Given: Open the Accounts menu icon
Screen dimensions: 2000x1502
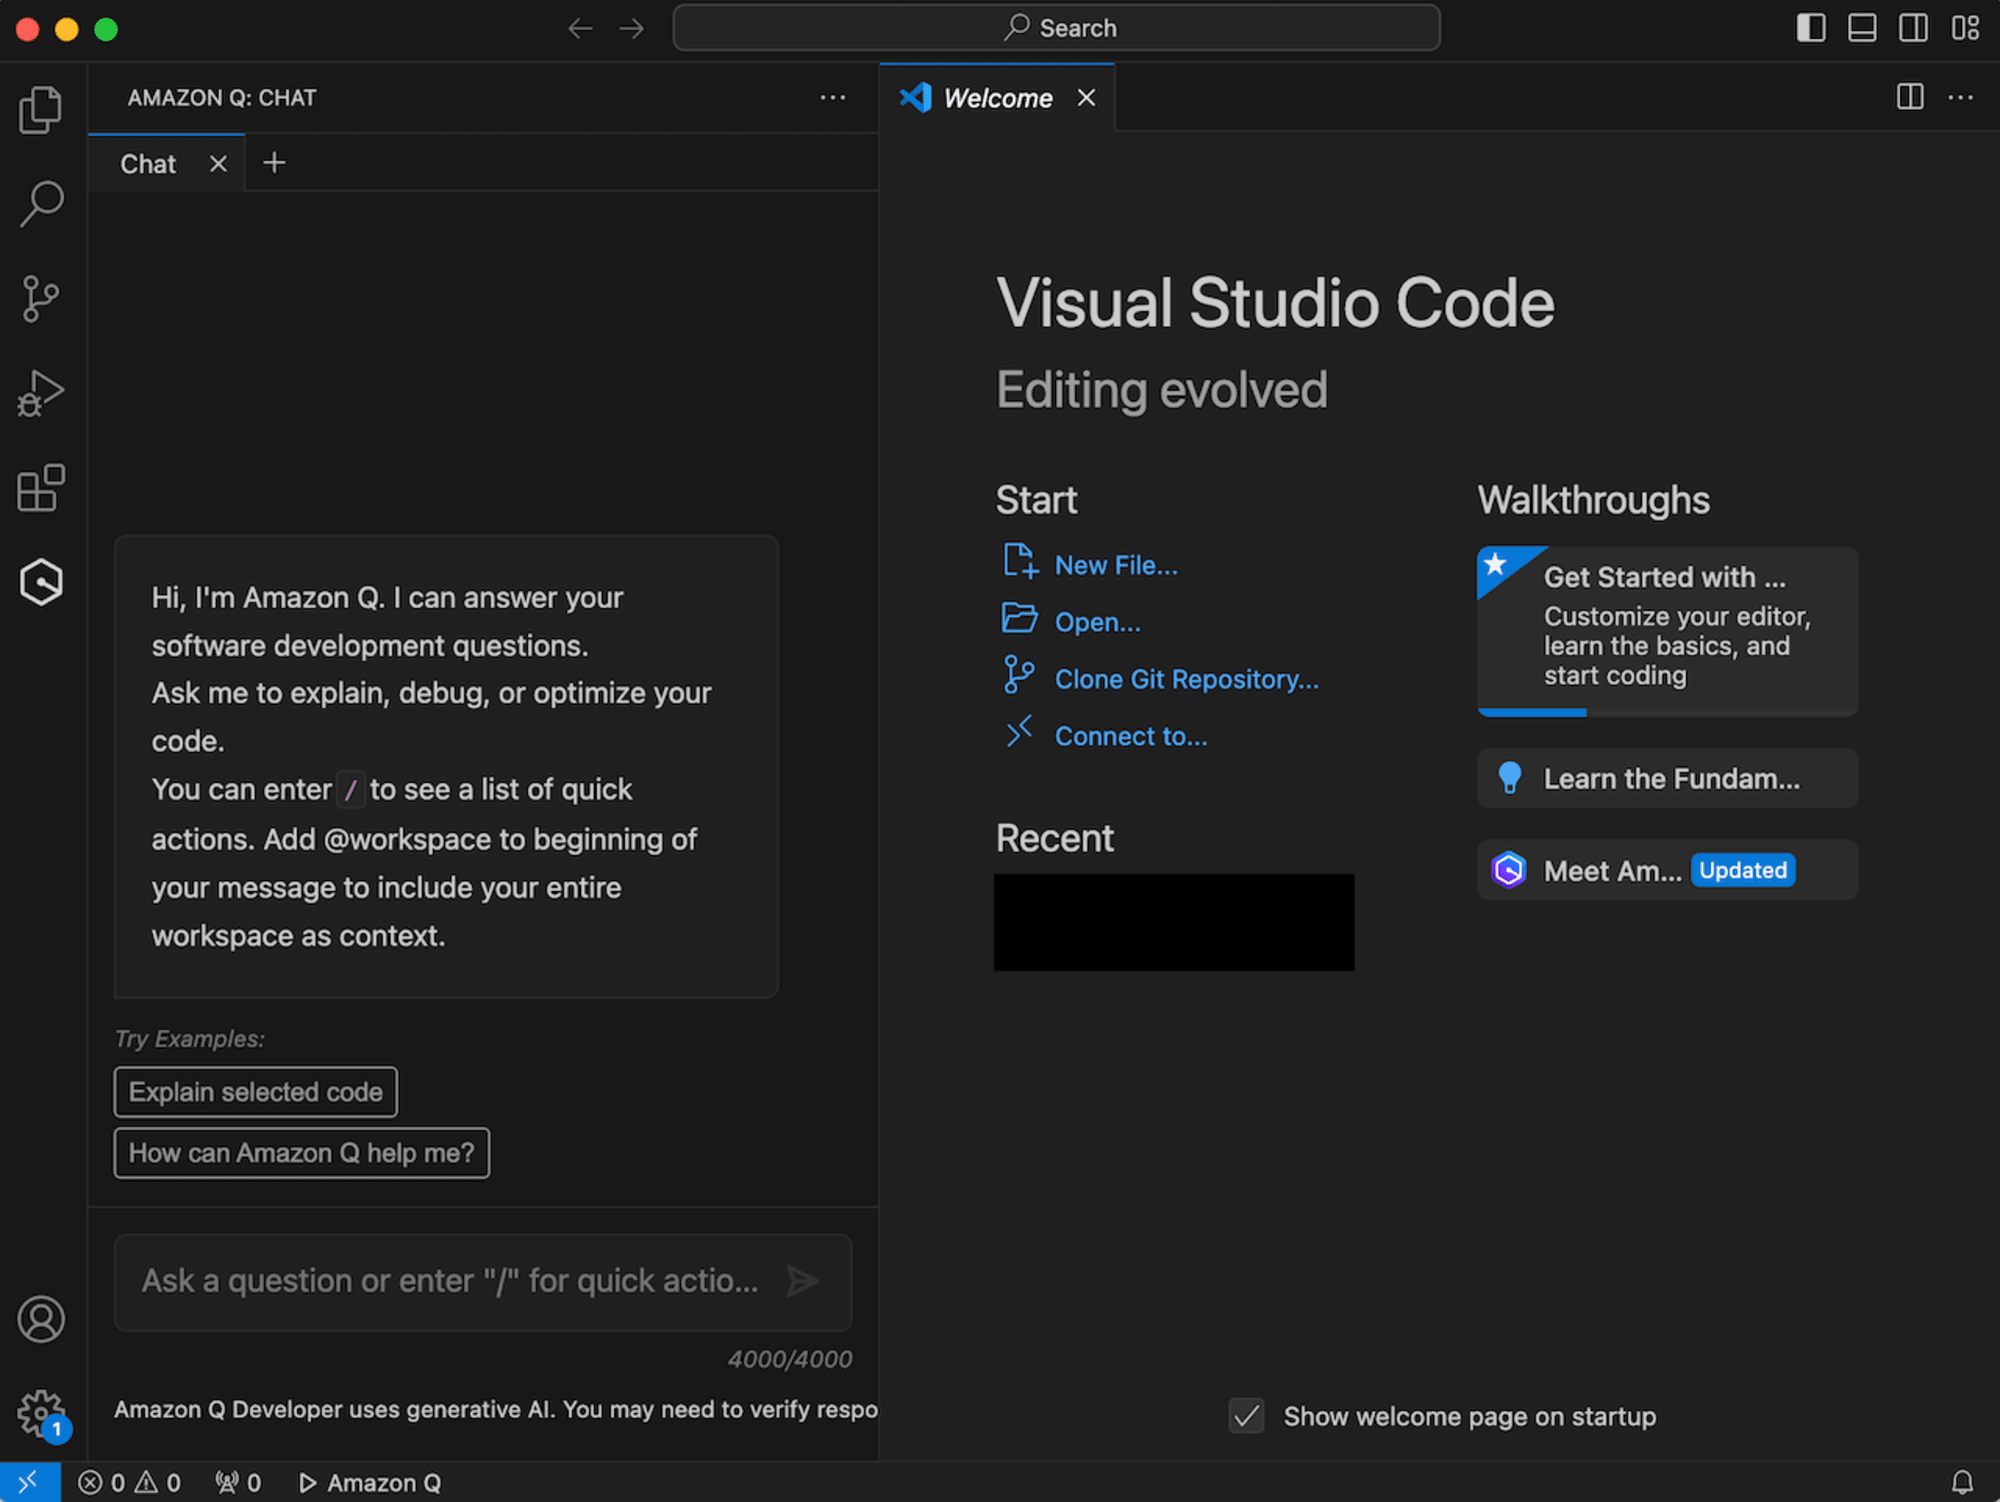Looking at the screenshot, I should click(41, 1319).
